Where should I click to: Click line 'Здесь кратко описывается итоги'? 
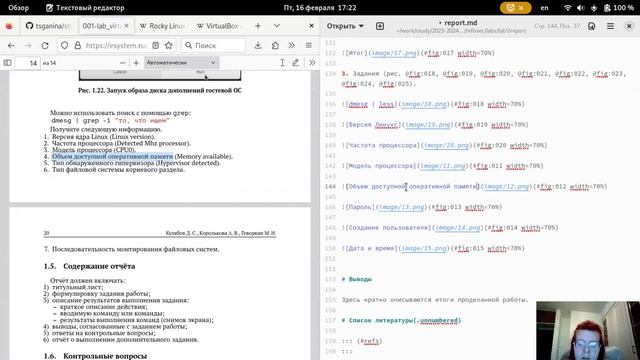(x=435, y=300)
